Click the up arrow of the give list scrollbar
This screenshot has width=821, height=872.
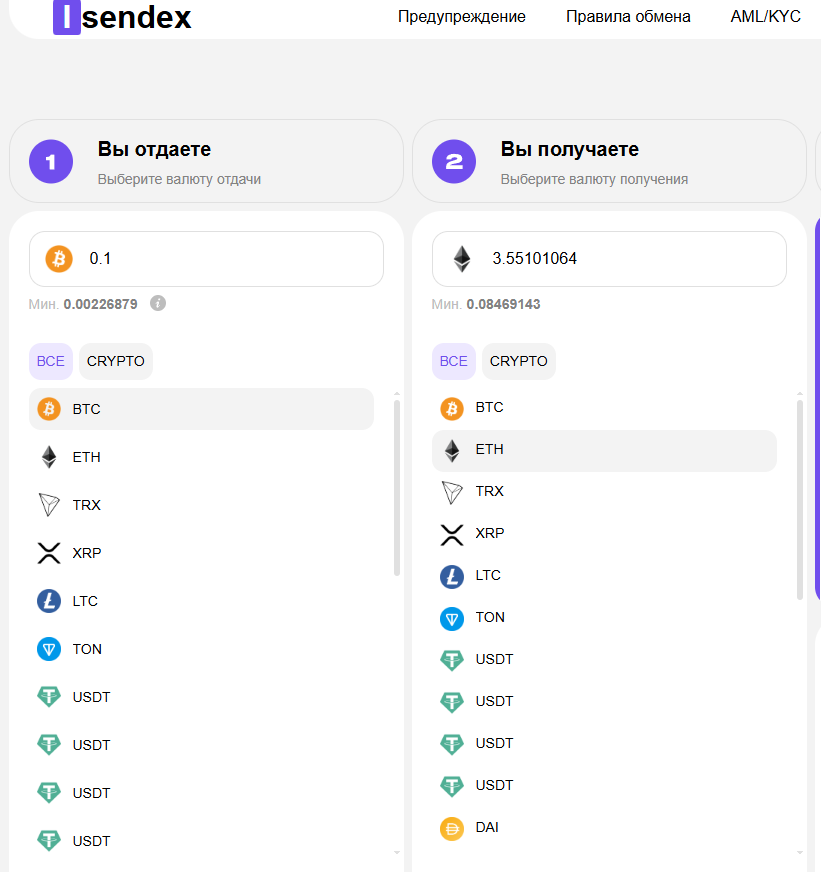397,394
